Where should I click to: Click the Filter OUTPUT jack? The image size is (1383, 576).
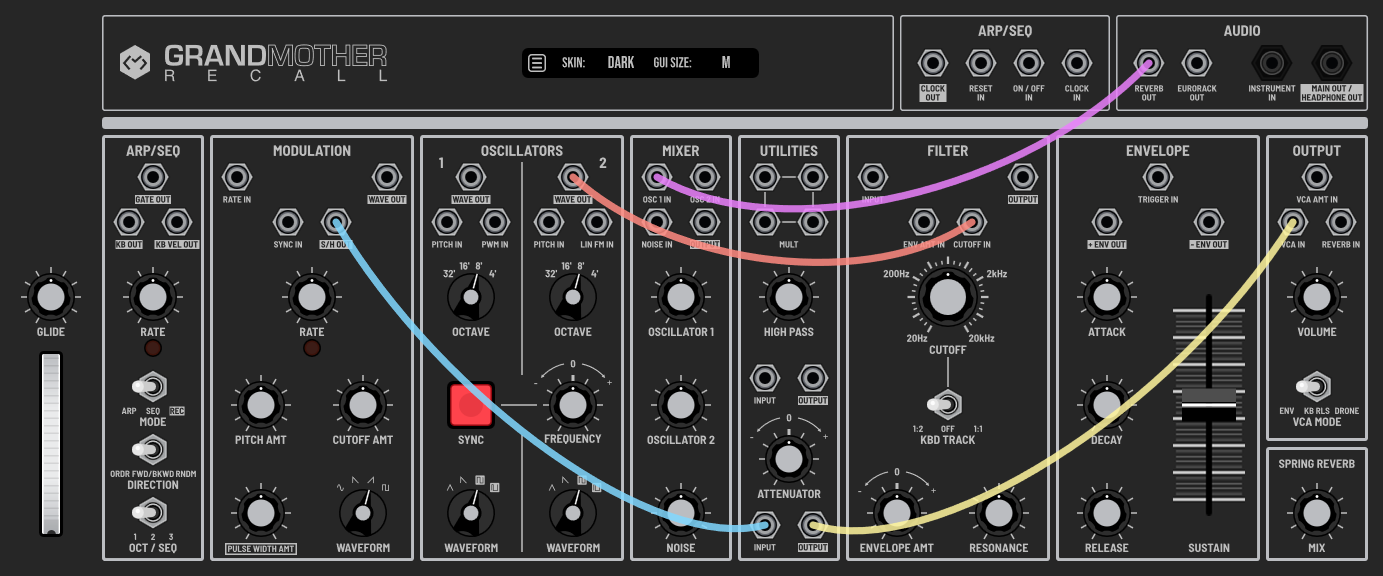coord(1022,178)
